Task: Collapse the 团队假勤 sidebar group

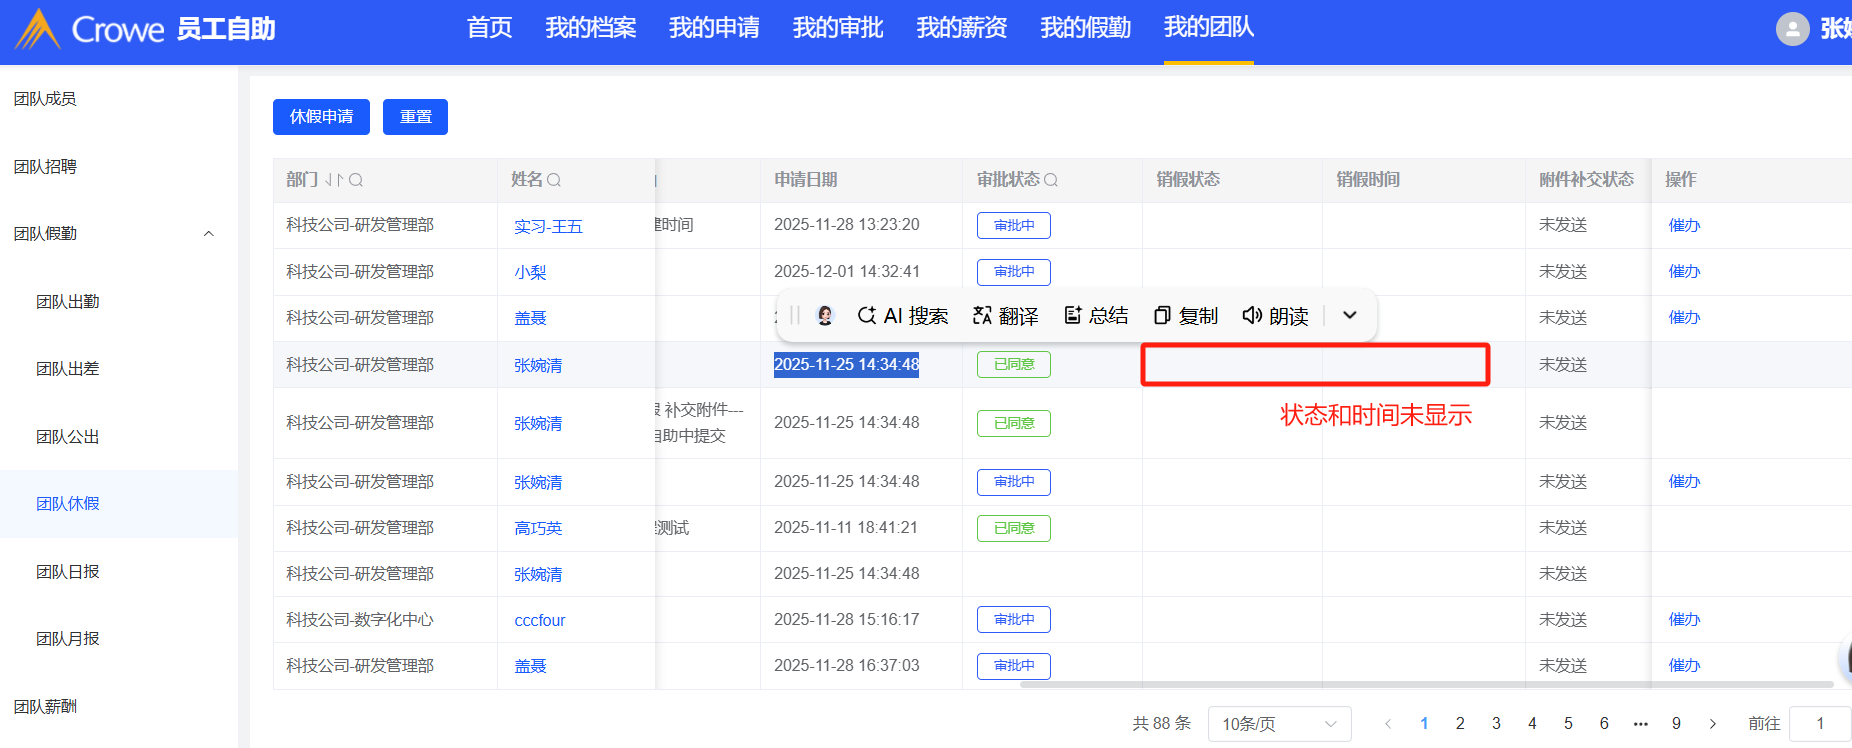Action: click(209, 234)
